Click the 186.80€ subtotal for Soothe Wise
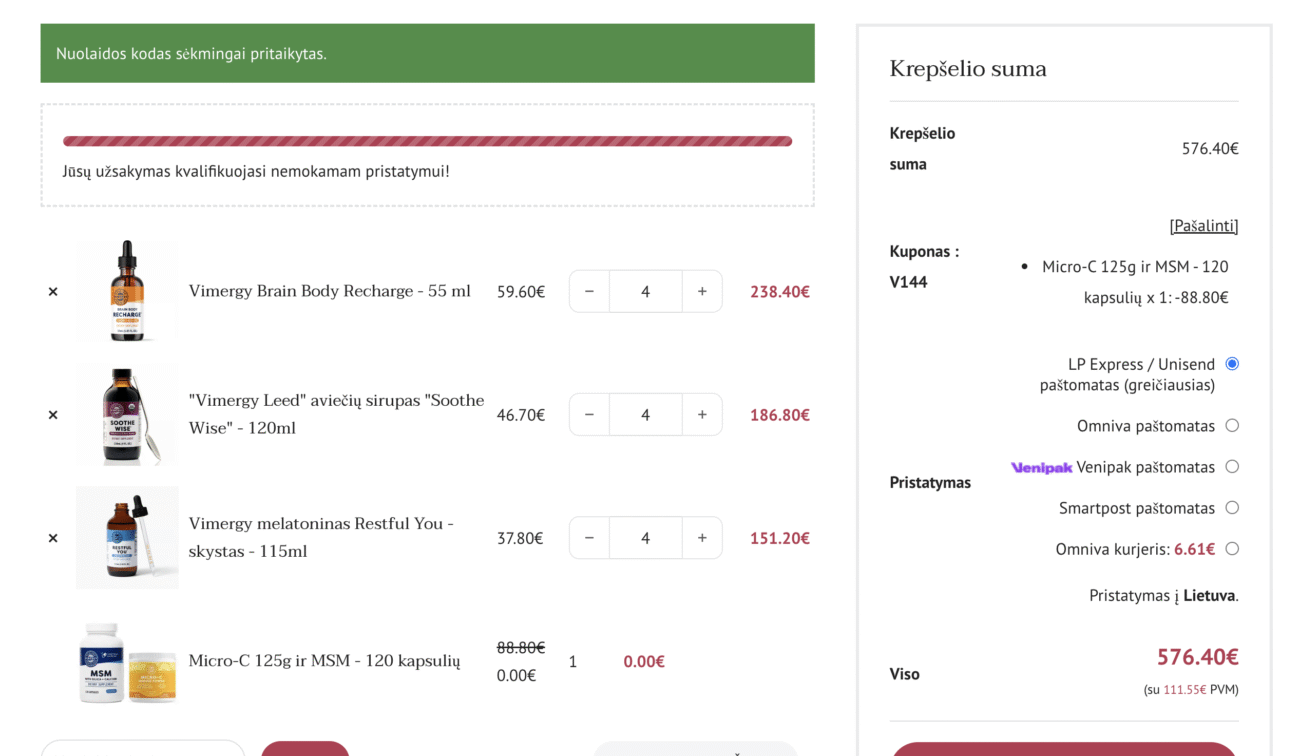1300x756 pixels. pyautogui.click(x=780, y=415)
